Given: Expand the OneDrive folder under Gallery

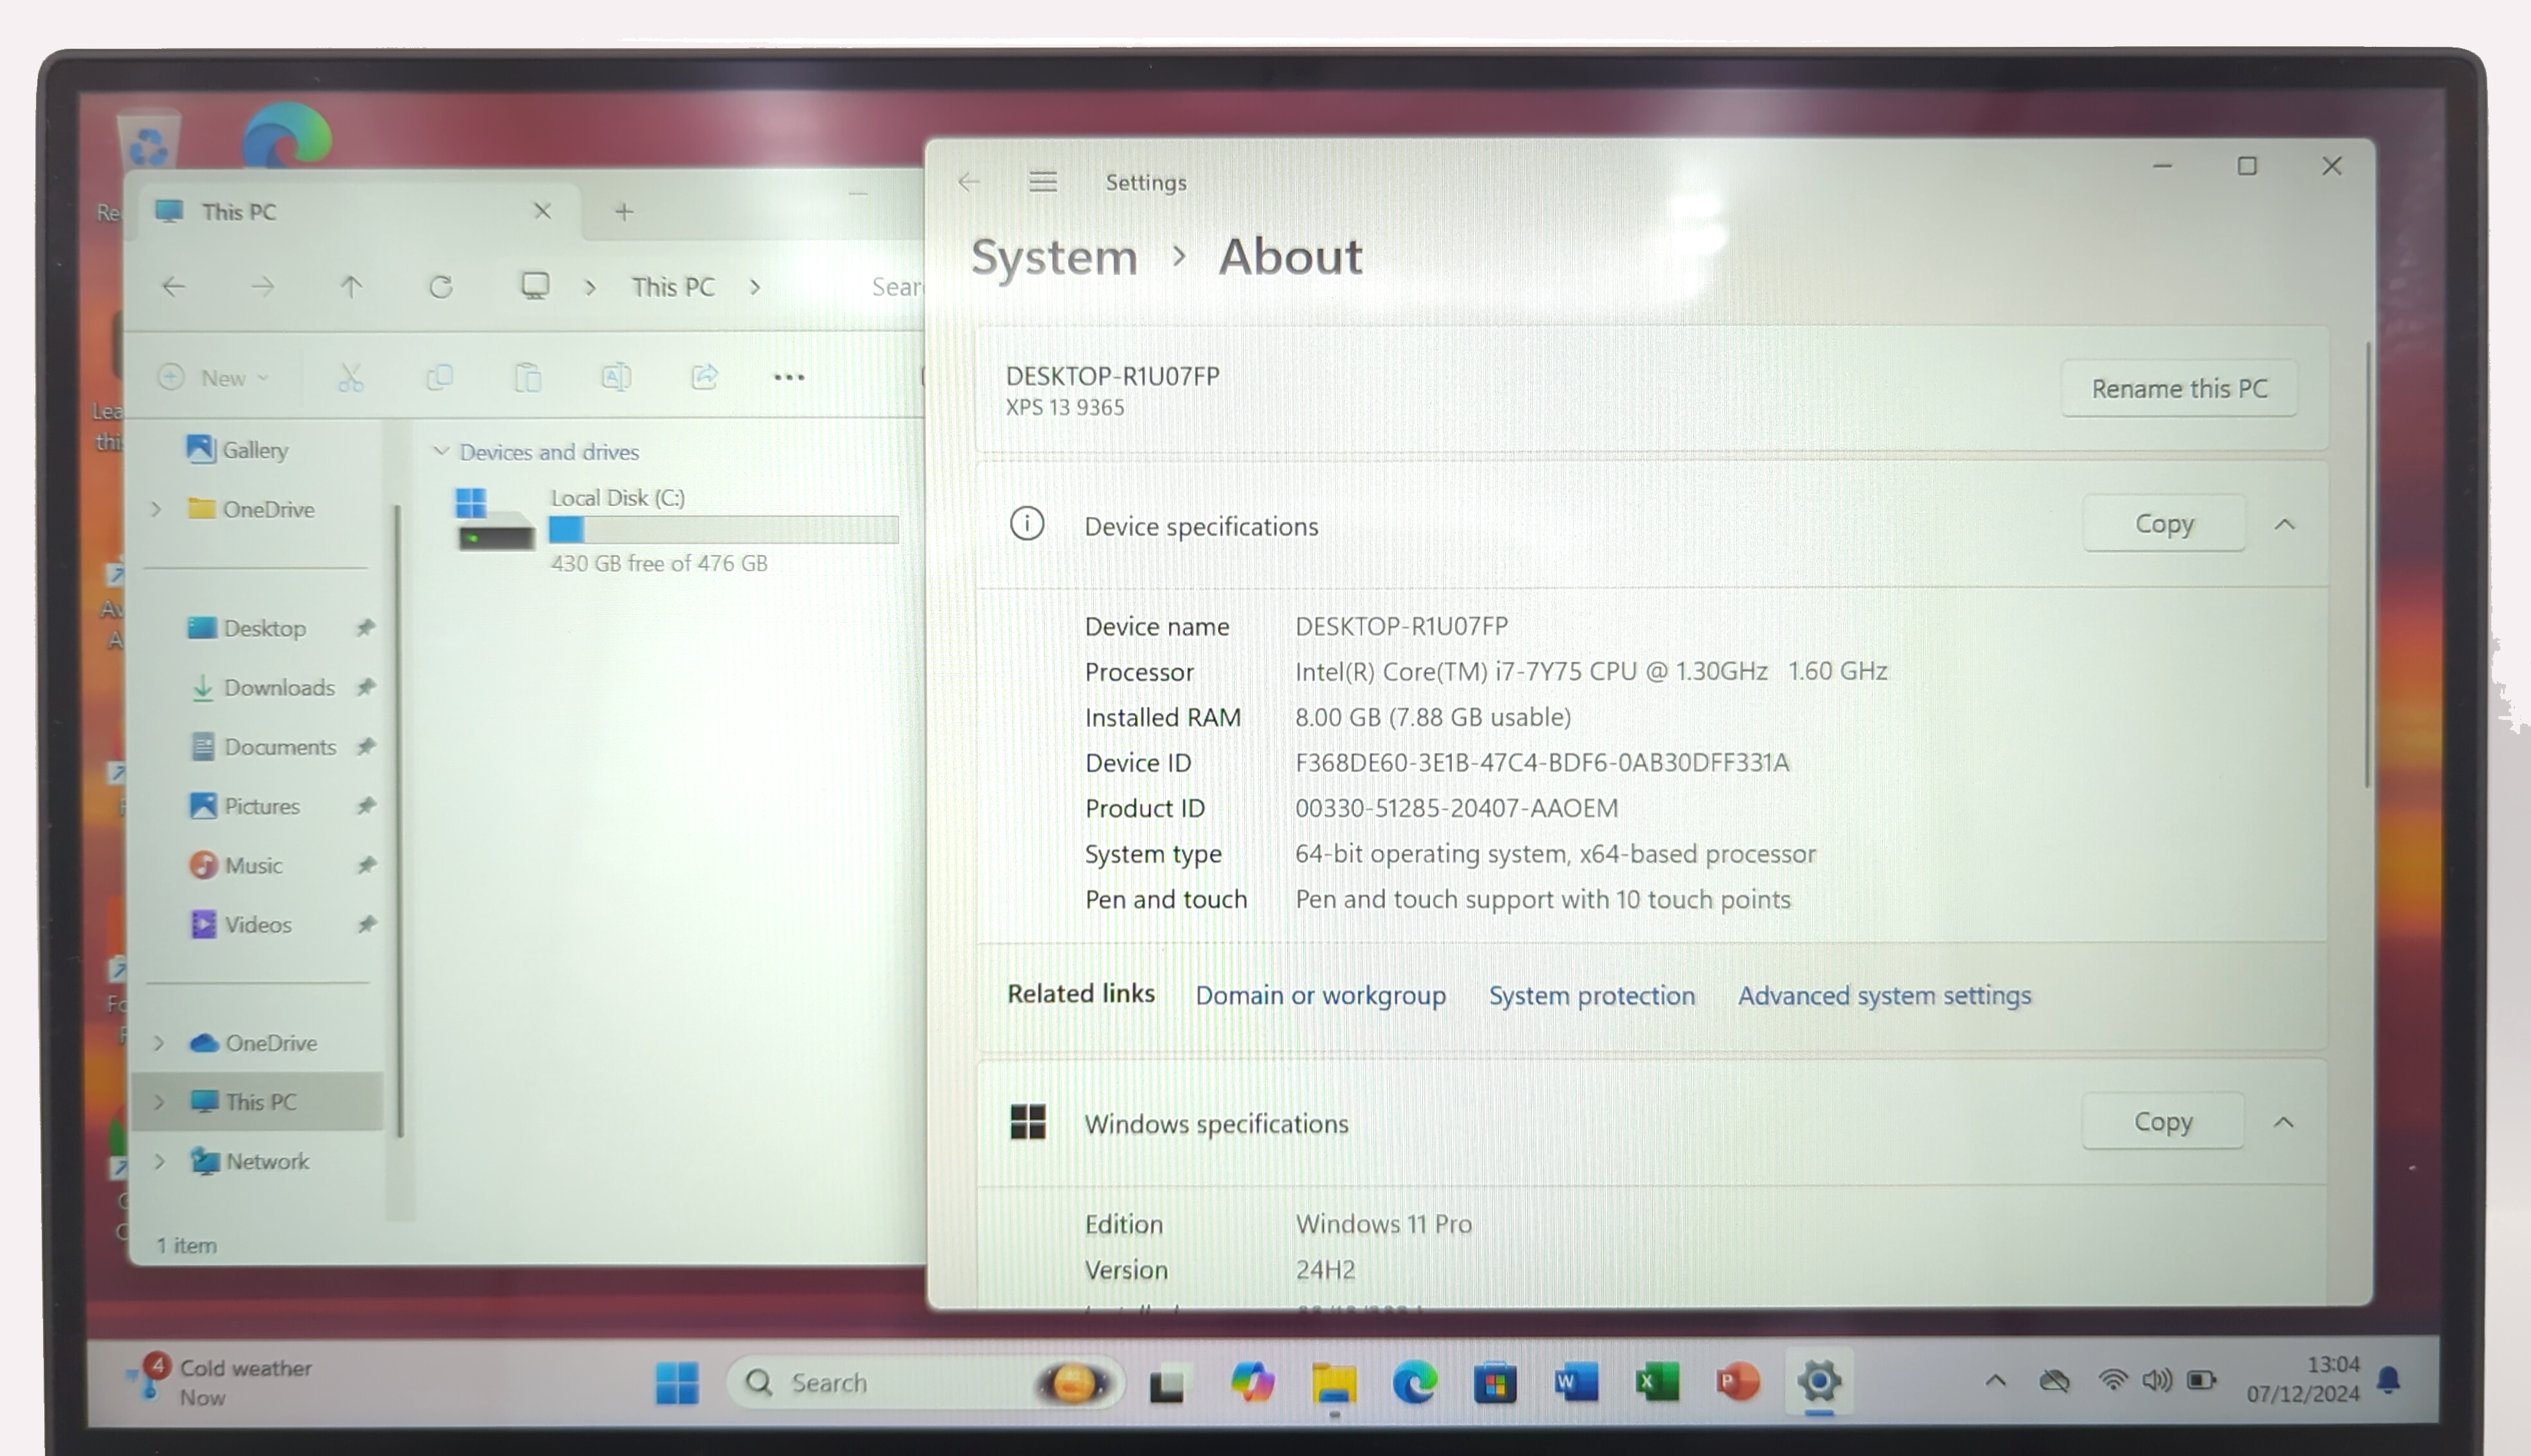Looking at the screenshot, I should (156, 509).
